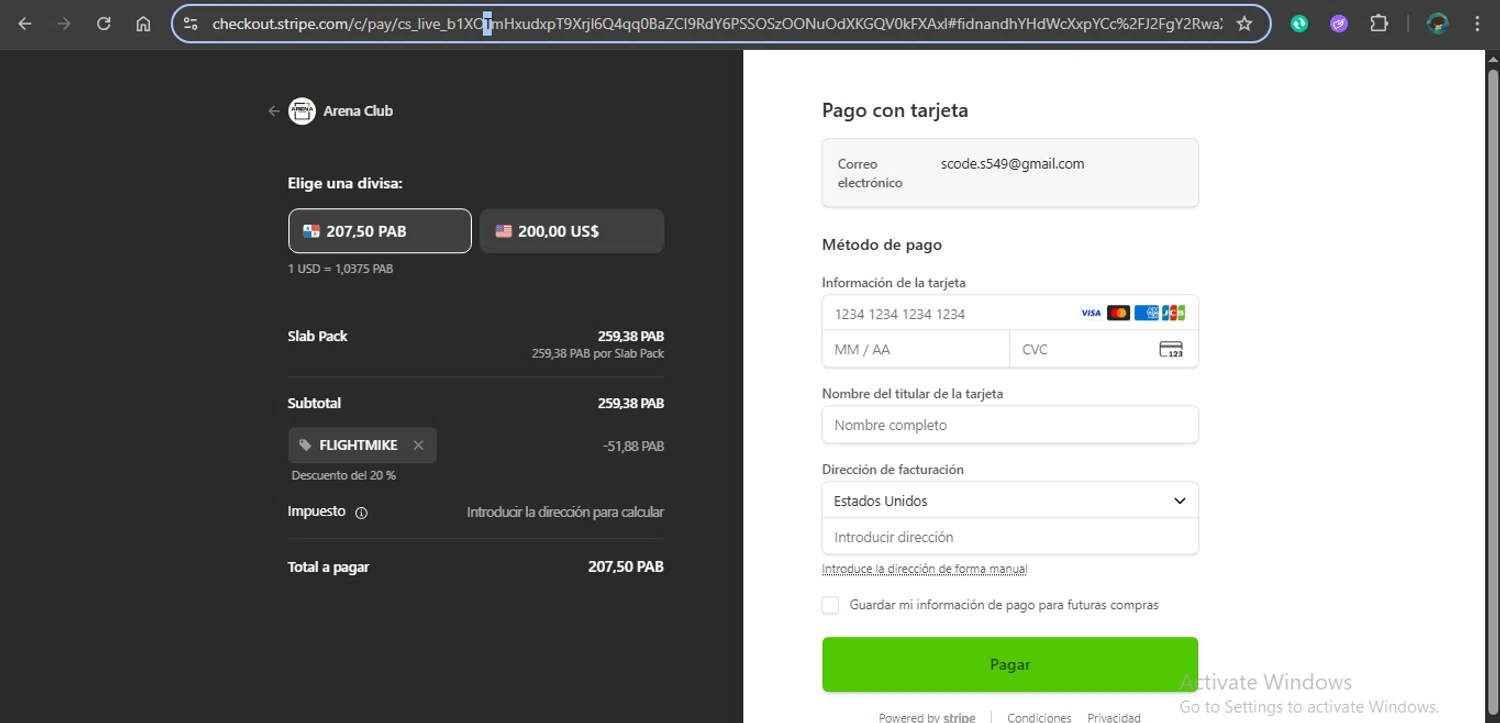Focus the CVC security code field

click(x=1104, y=349)
